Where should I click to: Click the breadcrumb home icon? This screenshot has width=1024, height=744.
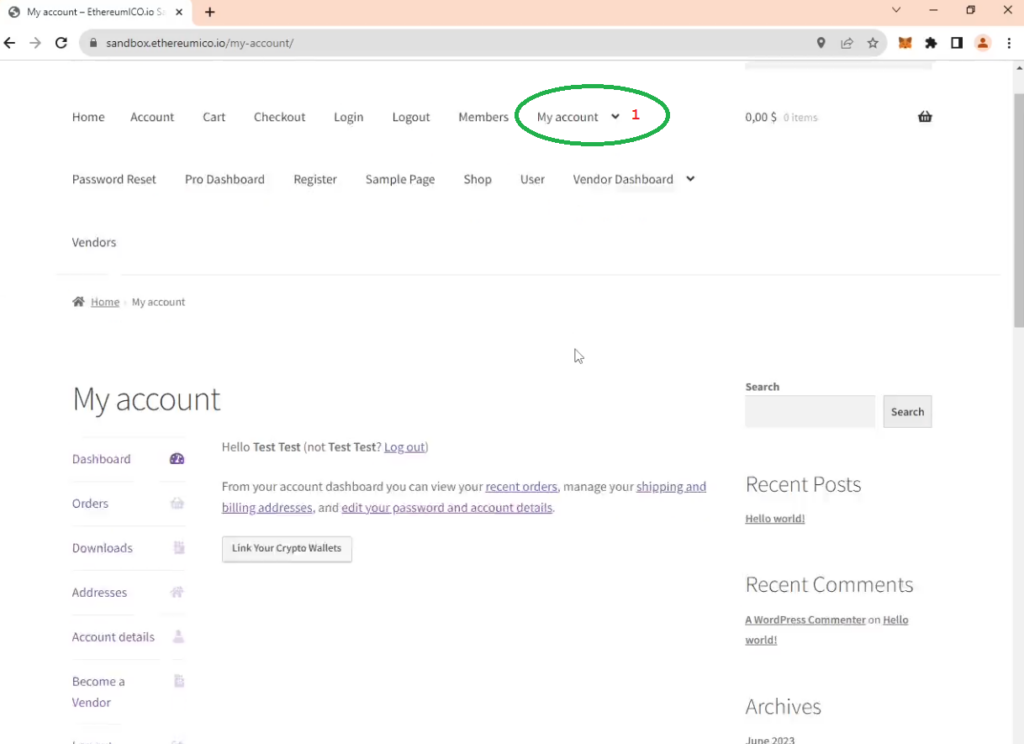[78, 302]
